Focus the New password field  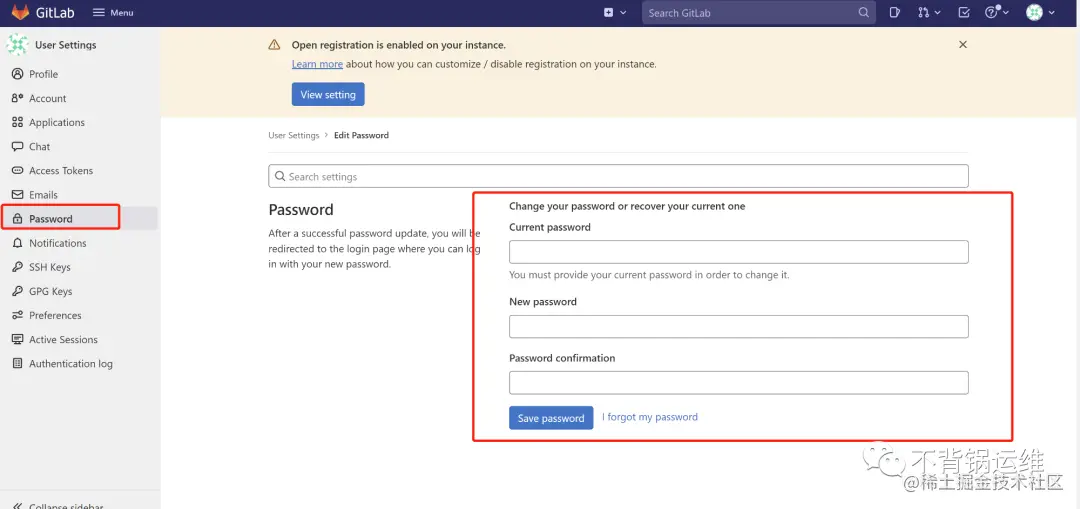click(x=738, y=326)
